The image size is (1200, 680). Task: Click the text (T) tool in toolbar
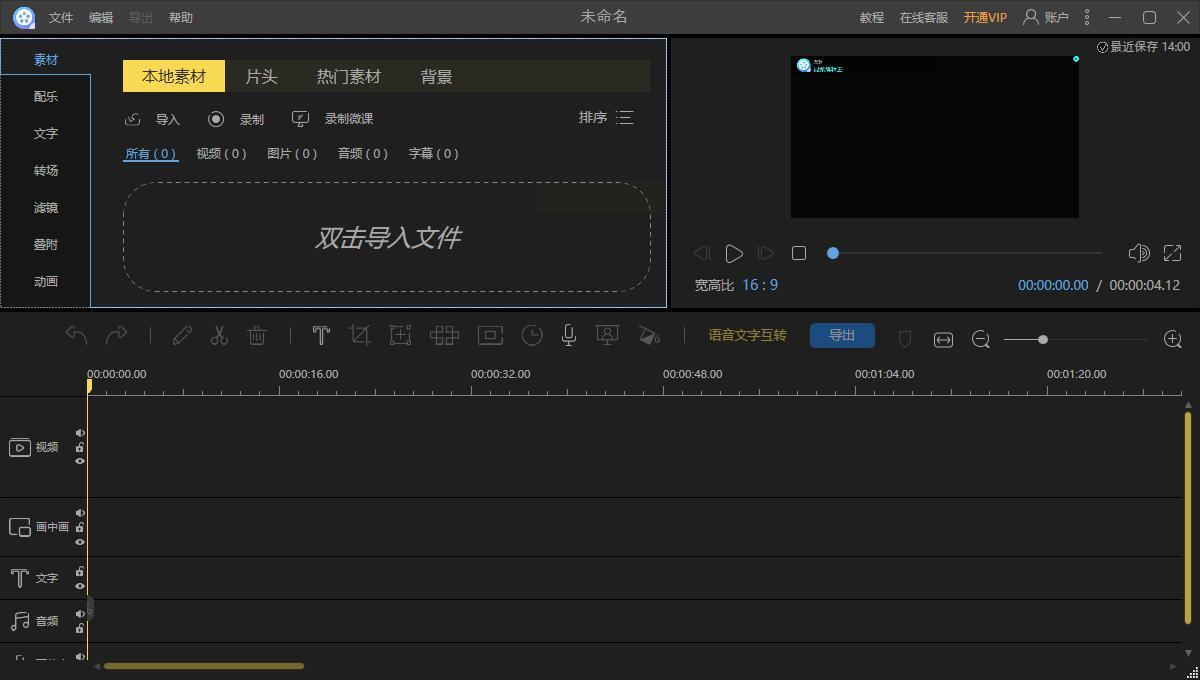321,336
